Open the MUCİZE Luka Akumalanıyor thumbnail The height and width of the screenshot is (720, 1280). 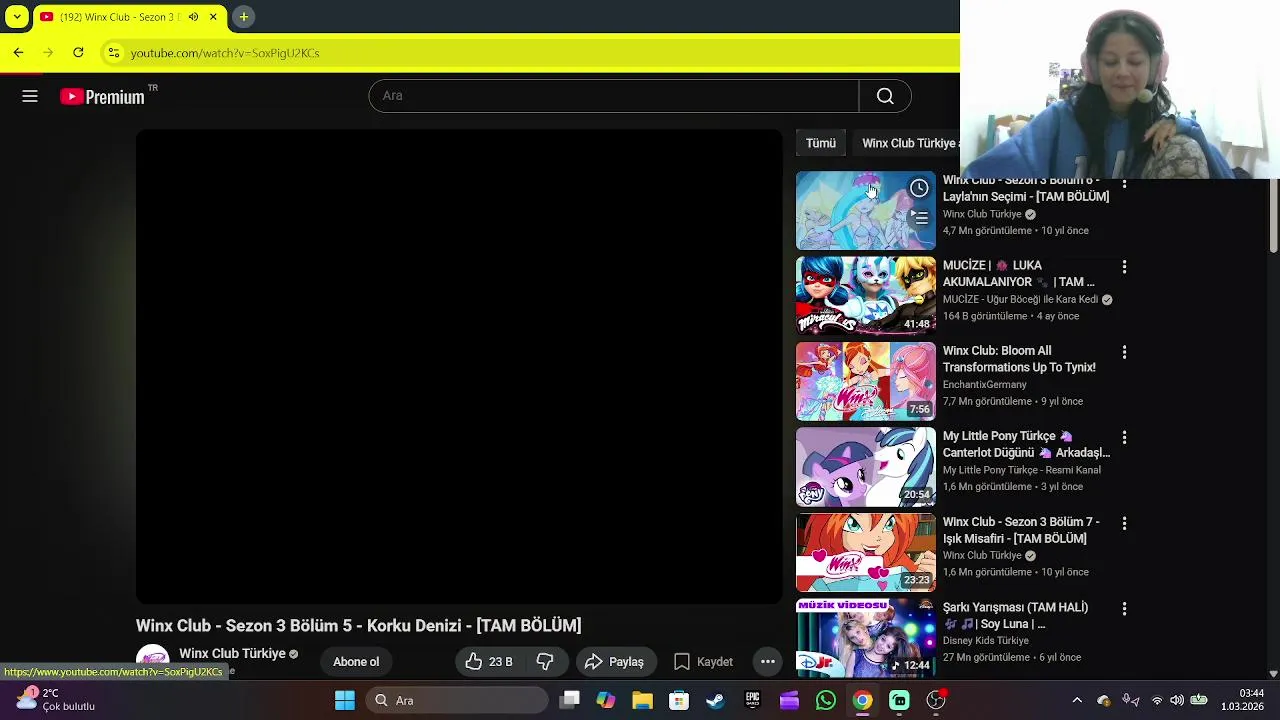coord(866,296)
